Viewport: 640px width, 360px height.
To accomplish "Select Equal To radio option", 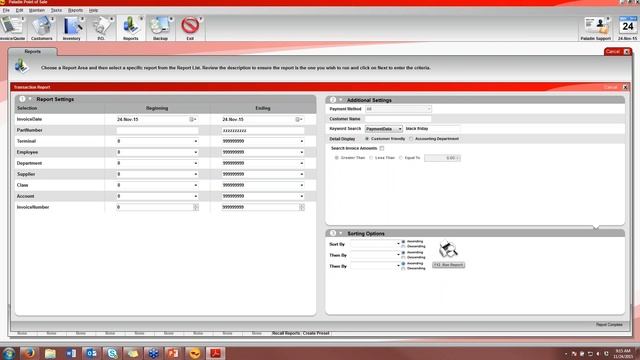I will [401, 158].
